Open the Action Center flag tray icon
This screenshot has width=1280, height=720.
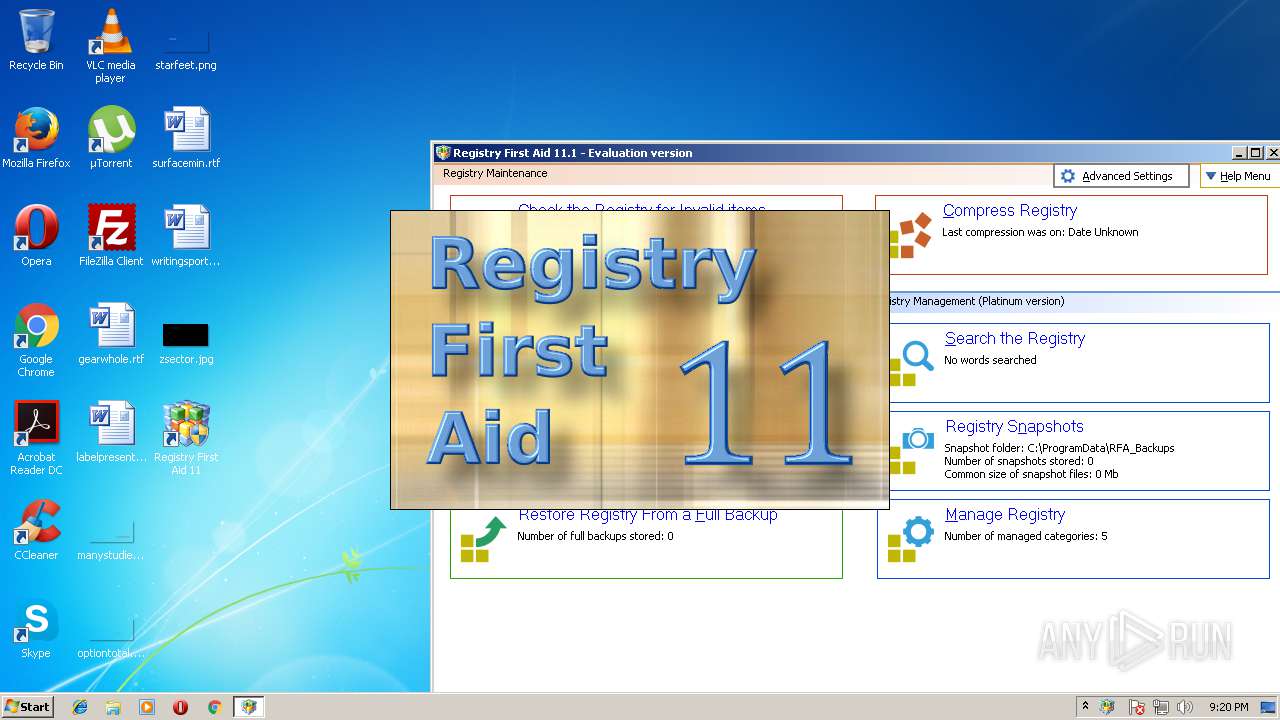click(1137, 707)
